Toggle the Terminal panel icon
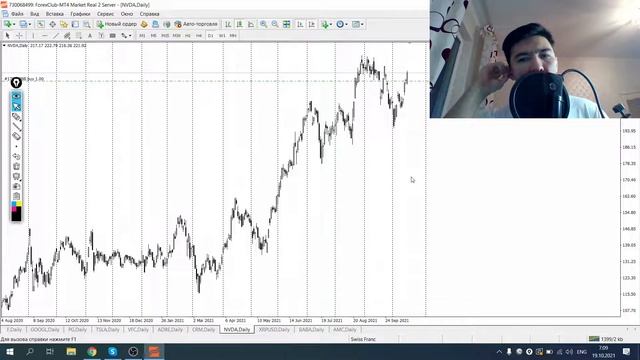Screen dimensions: 640x360 76,24
